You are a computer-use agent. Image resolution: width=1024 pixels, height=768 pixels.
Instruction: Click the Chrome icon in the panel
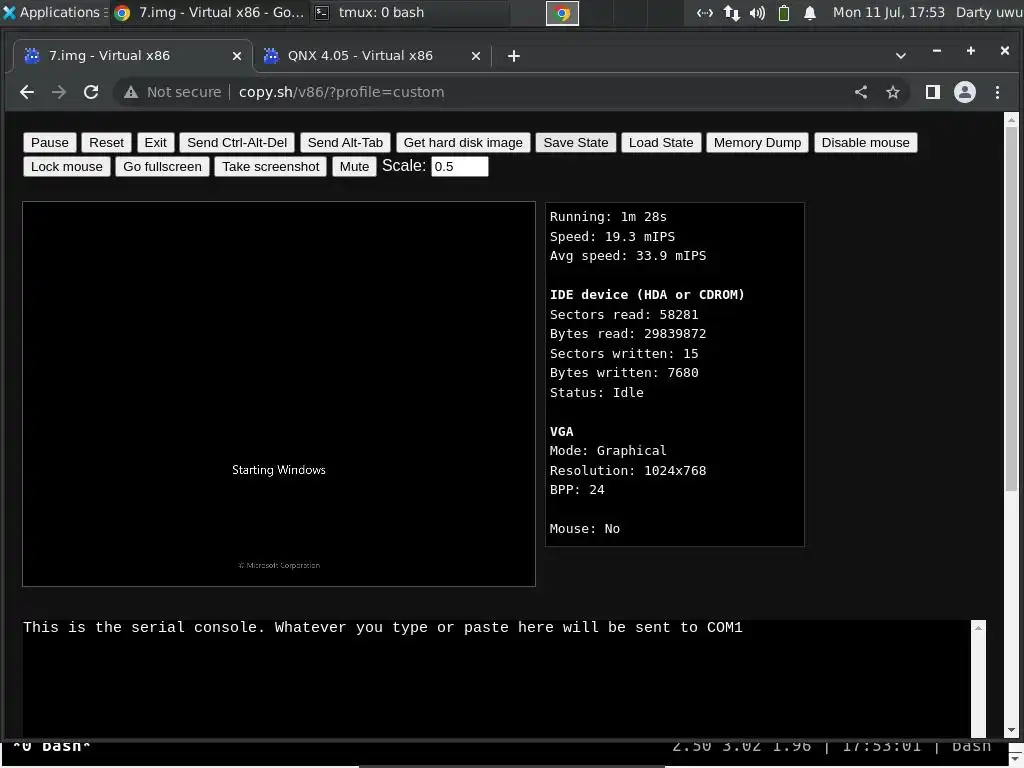point(562,13)
